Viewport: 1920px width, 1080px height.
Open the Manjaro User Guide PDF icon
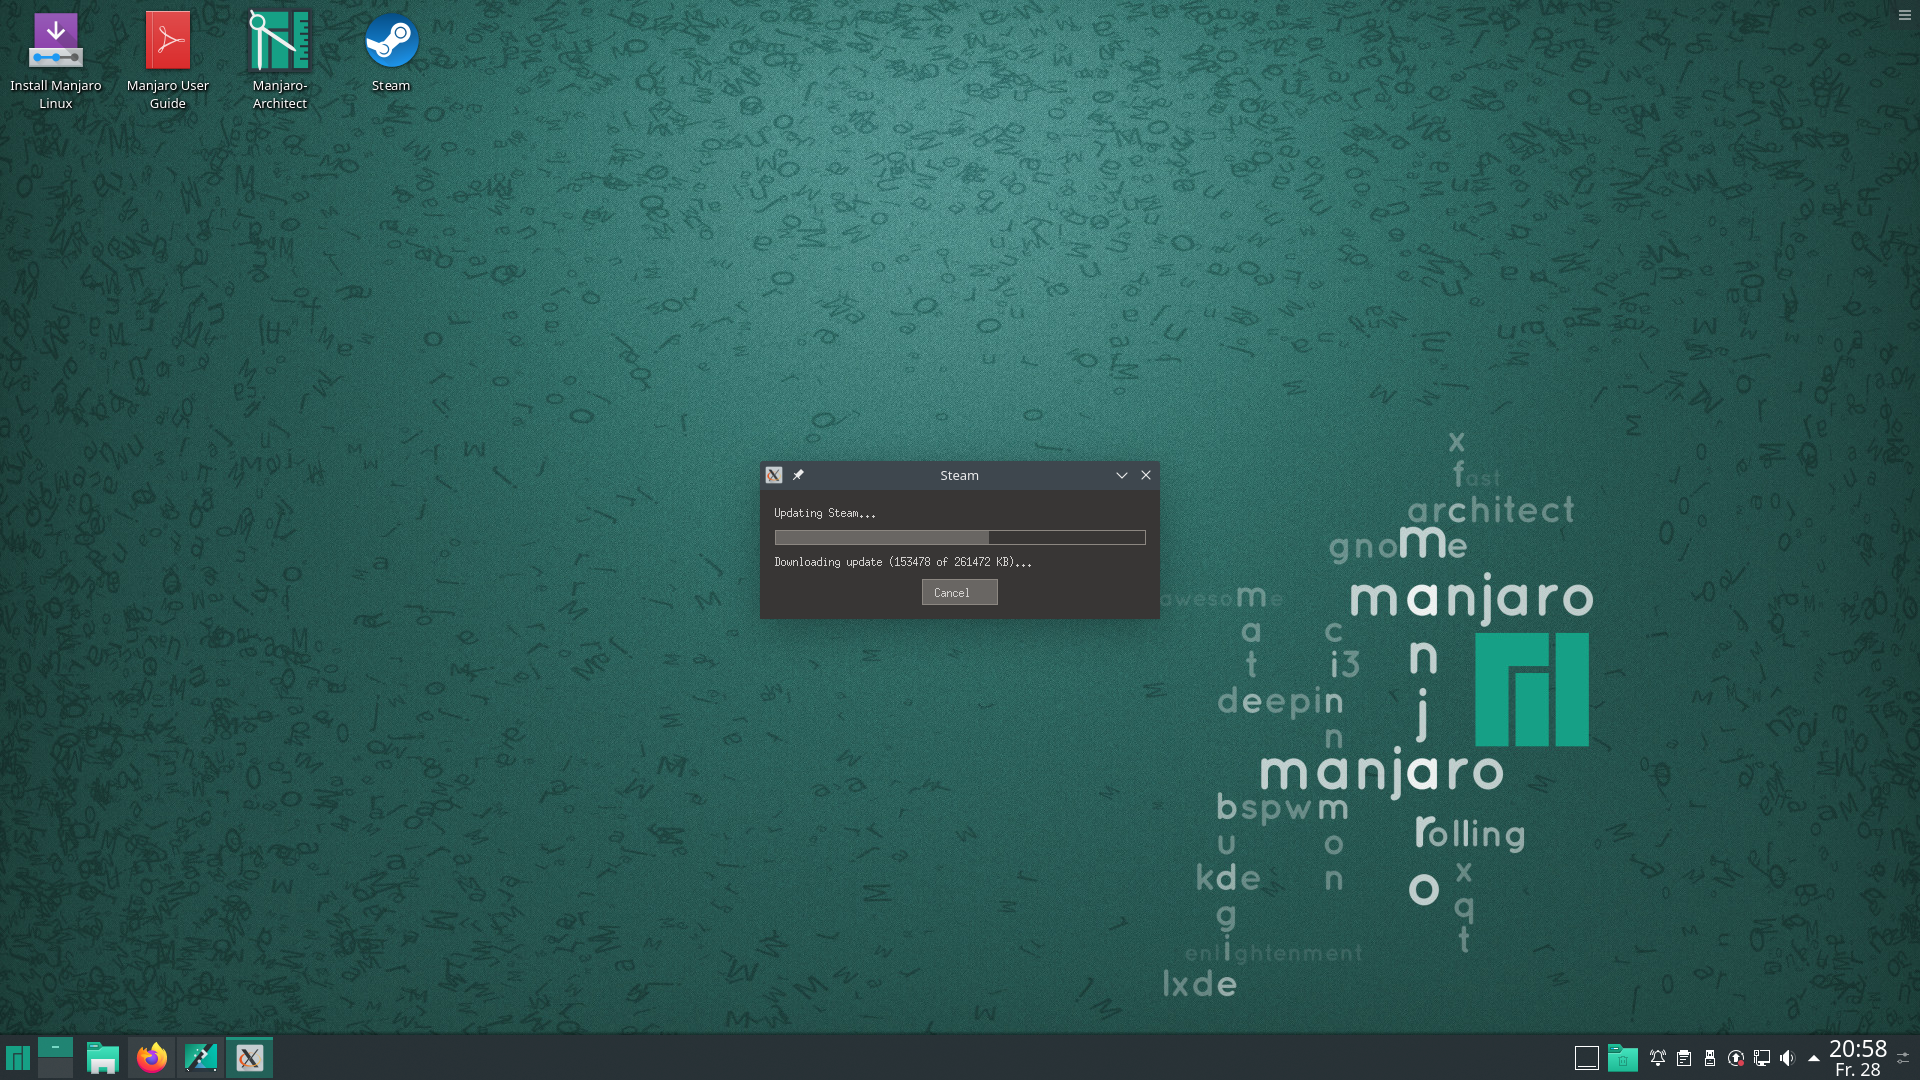pos(168,60)
